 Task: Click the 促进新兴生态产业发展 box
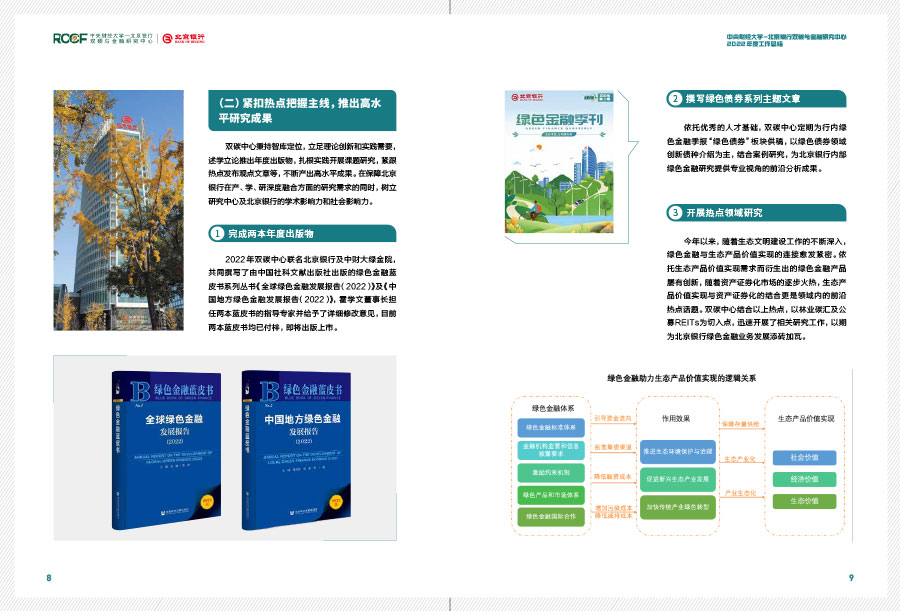[x=676, y=479]
